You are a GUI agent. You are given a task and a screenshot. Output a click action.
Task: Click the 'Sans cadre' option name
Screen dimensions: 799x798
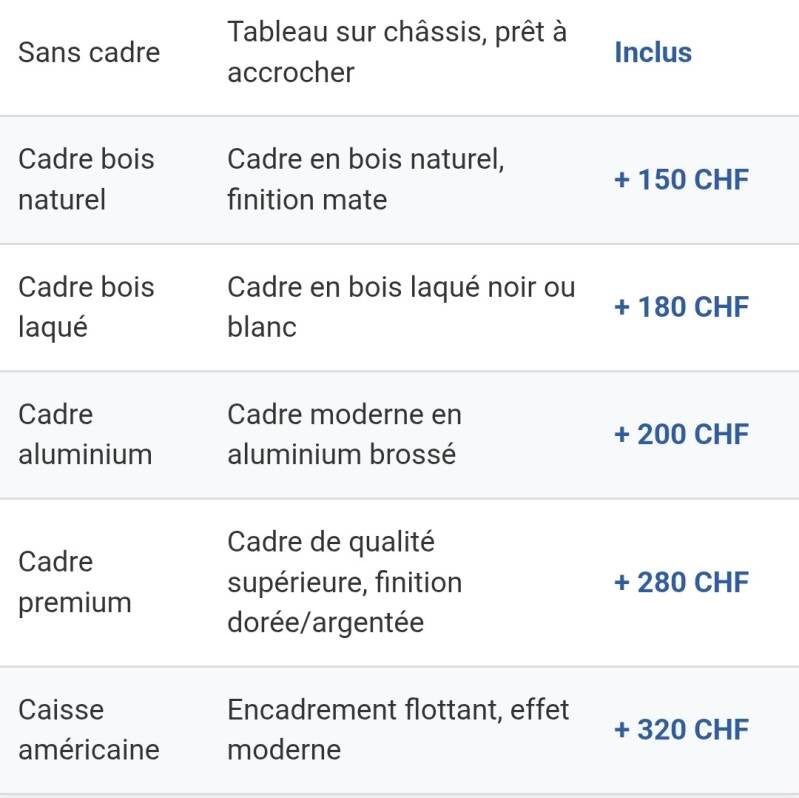89,52
